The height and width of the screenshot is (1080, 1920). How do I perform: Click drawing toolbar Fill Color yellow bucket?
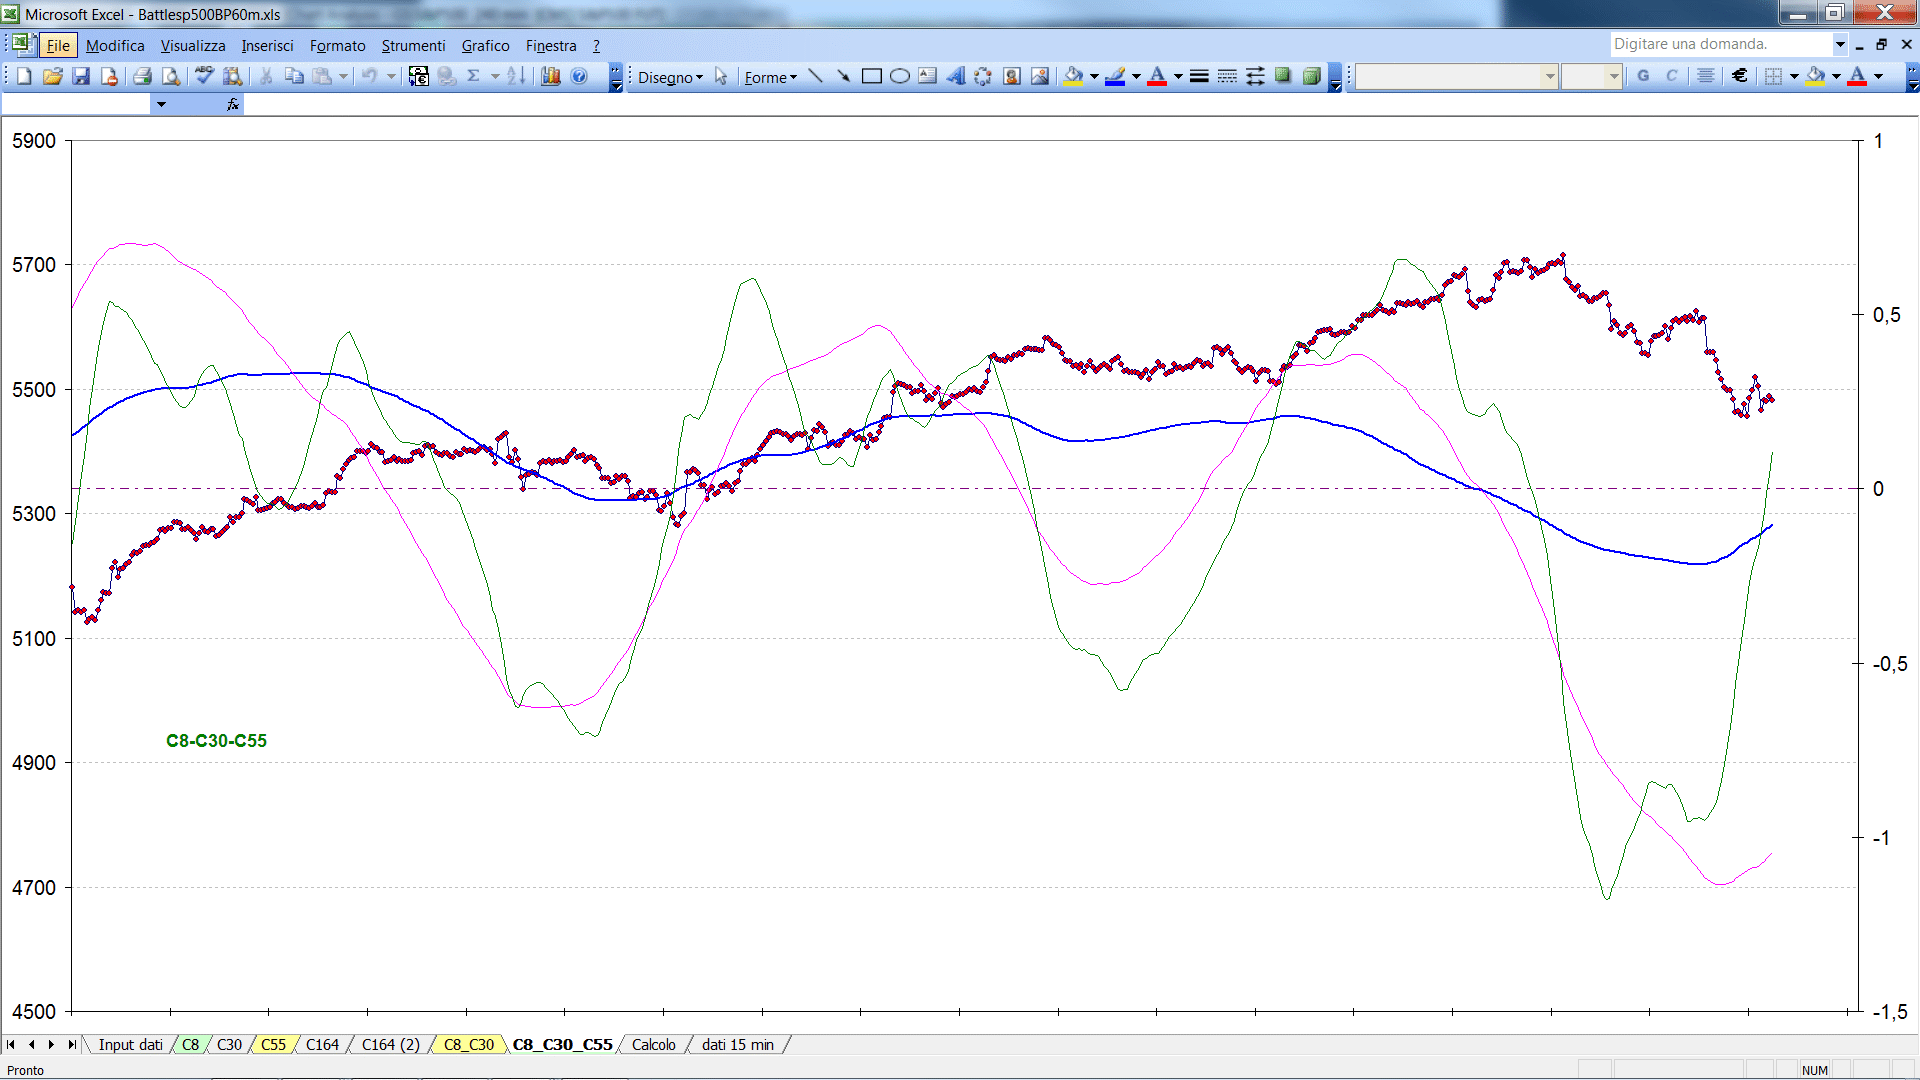pyautogui.click(x=1074, y=76)
